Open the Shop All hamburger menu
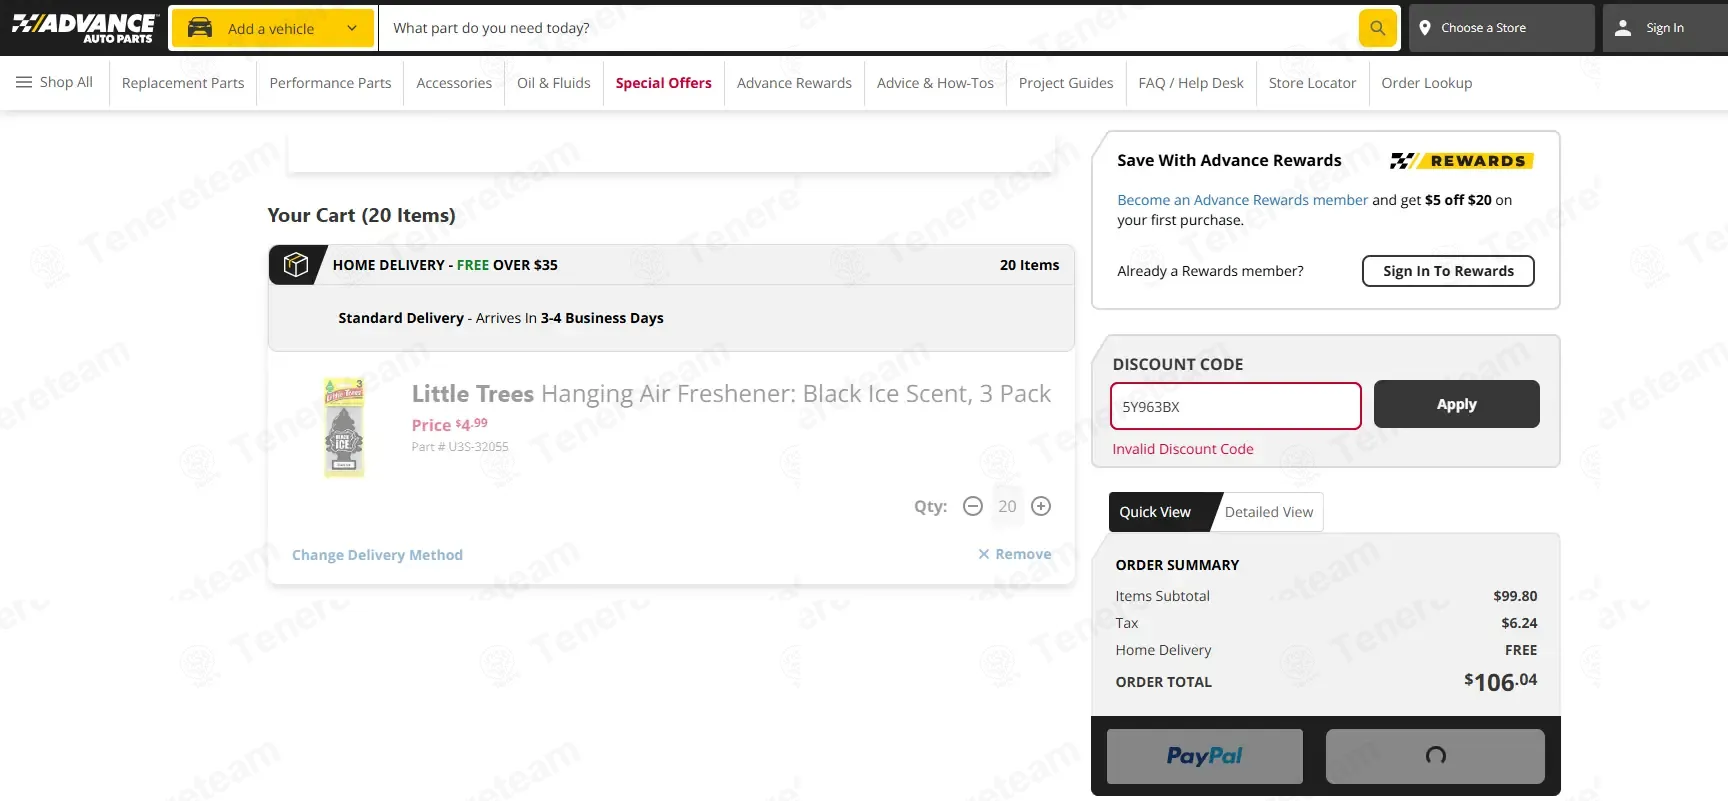Image resolution: width=1728 pixels, height=801 pixels. (x=54, y=82)
